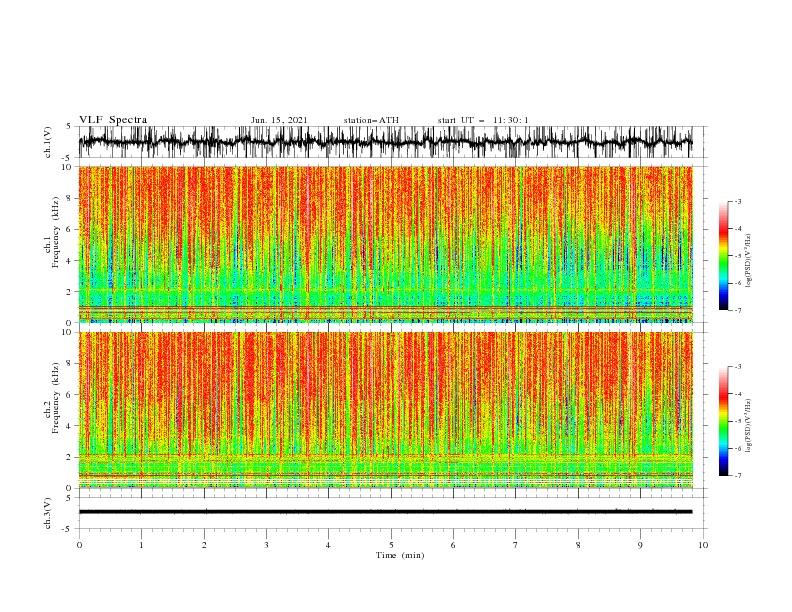The width and height of the screenshot is (792, 612).
Task: Select the date text 'Jun. 15, 2021'
Action: pos(279,120)
